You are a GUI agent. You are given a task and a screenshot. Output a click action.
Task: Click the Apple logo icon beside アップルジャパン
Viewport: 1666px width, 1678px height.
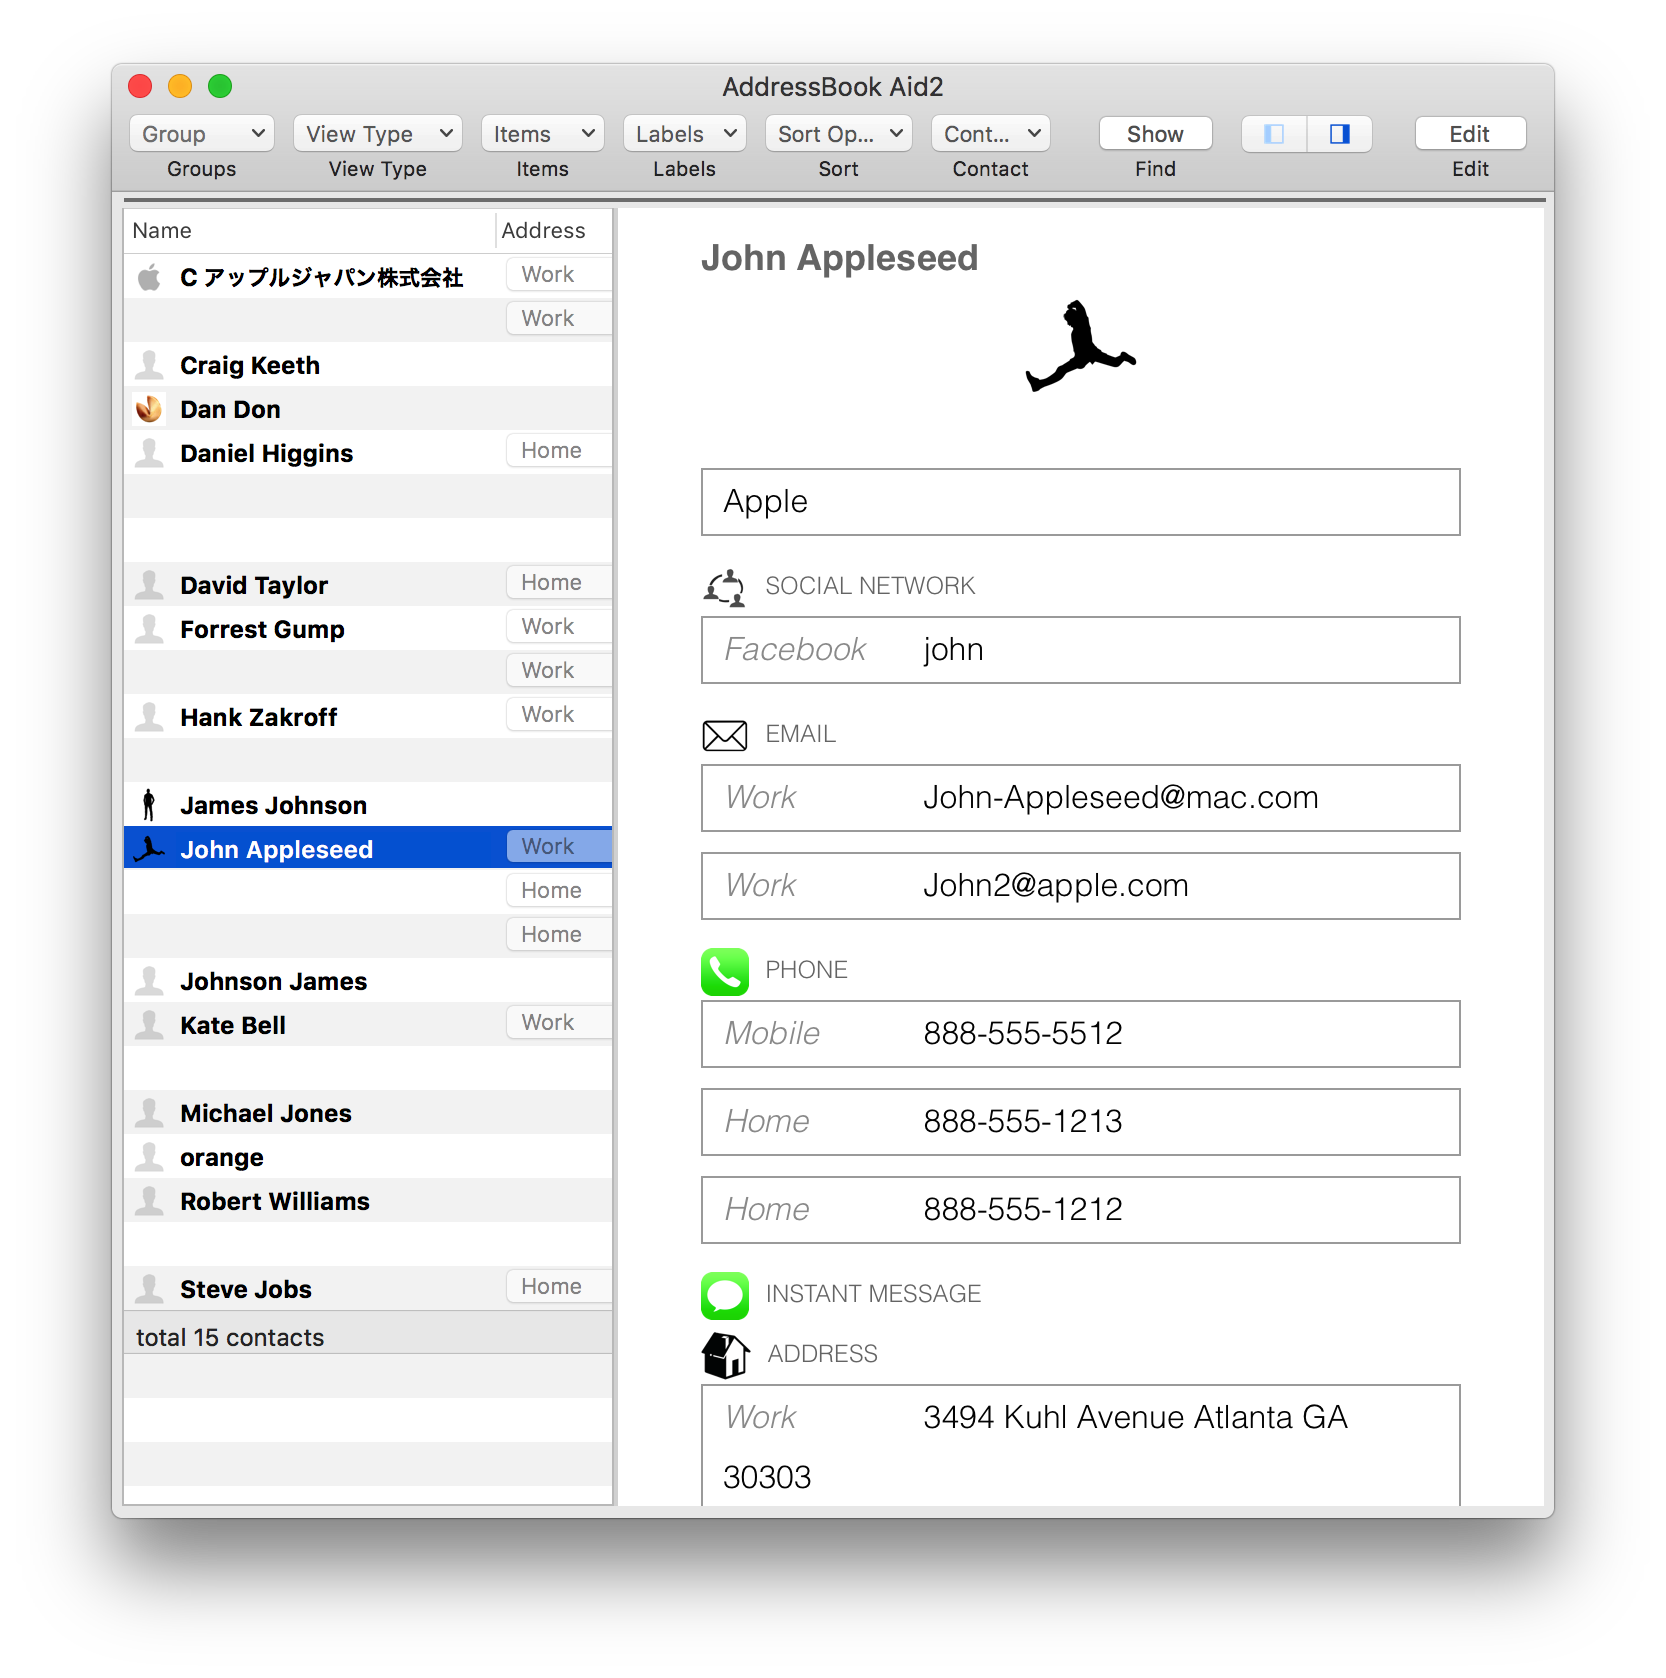(x=149, y=277)
